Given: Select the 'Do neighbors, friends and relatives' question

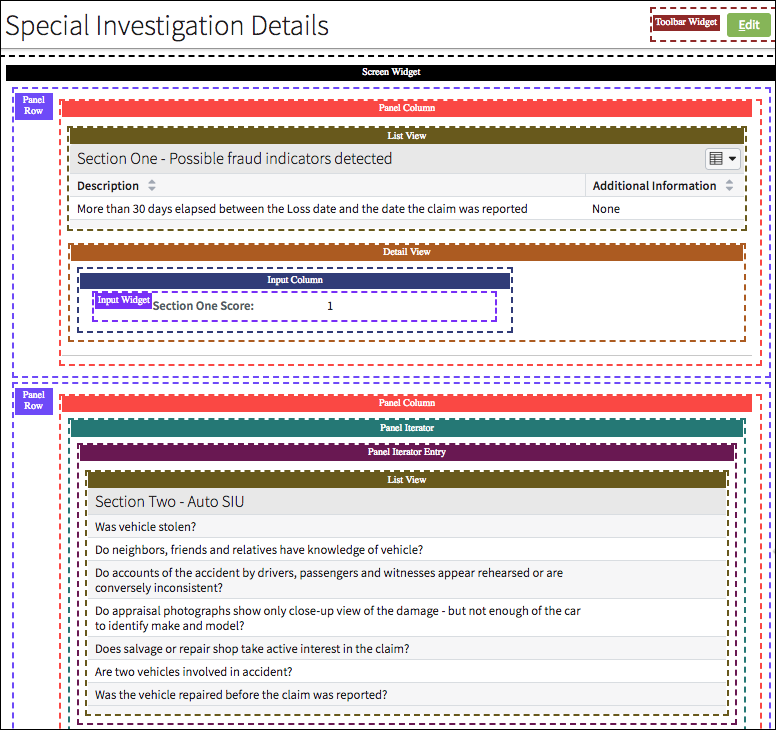Looking at the screenshot, I should pyautogui.click(x=259, y=550).
